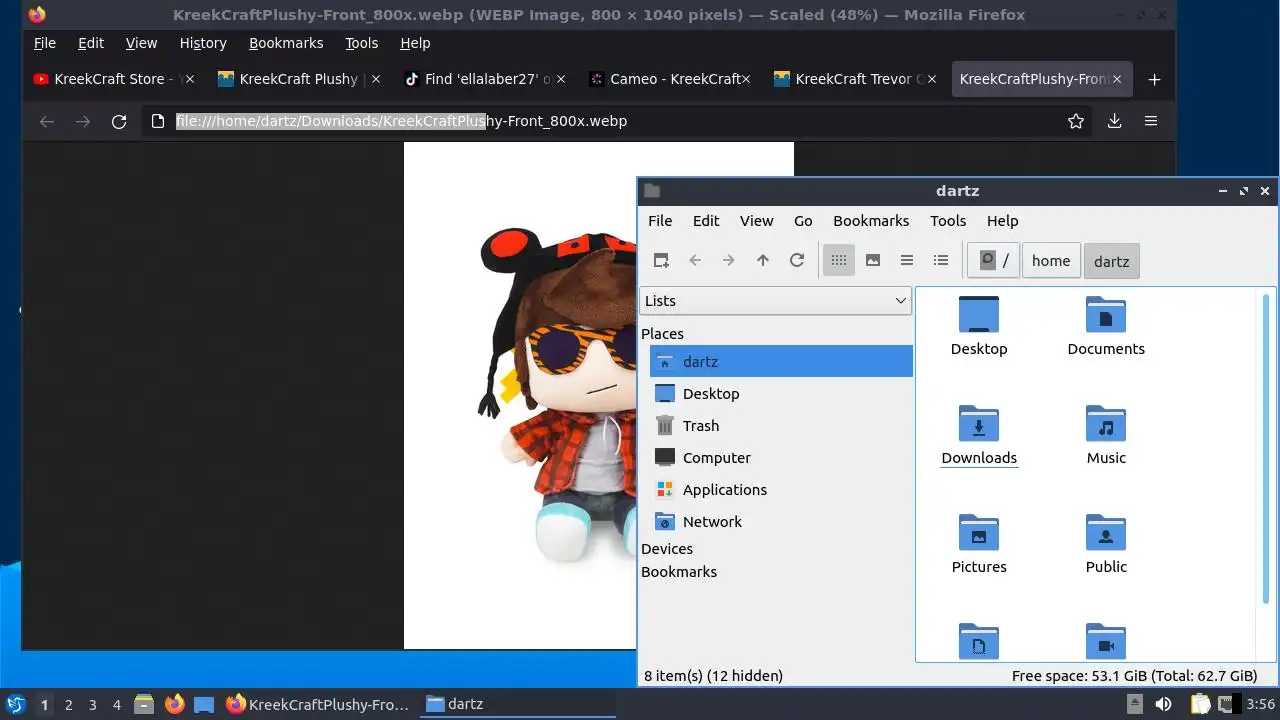Viewport: 1280px width, 720px height.
Task: Switch to workspace 2 on taskbar
Action: point(68,704)
